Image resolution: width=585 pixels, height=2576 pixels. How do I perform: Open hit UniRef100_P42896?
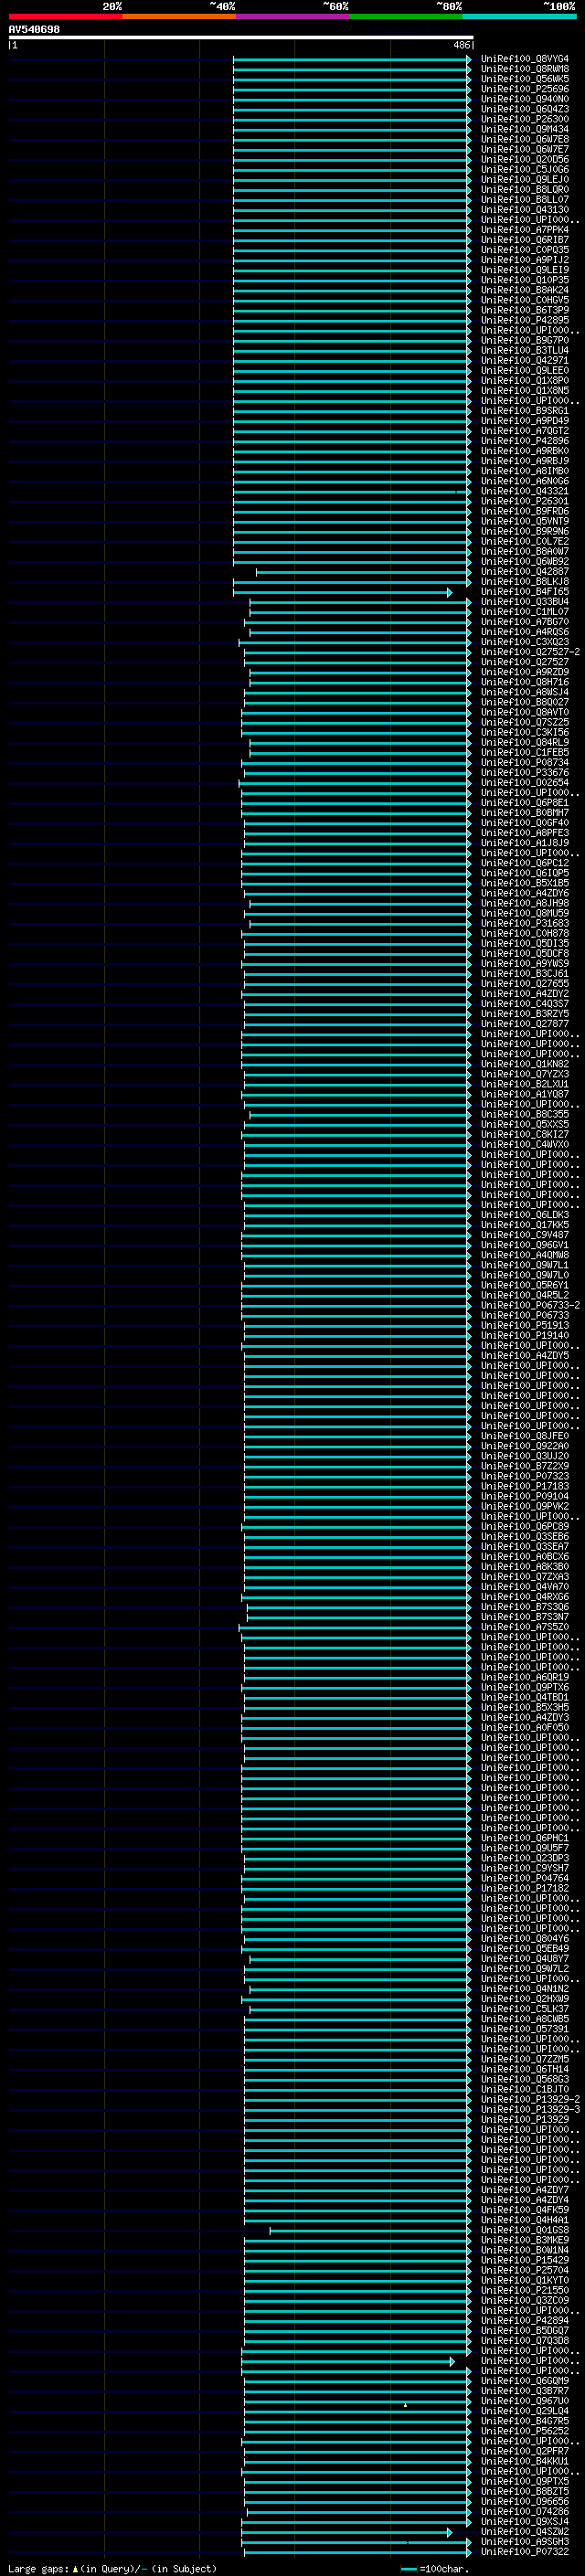[x=525, y=441]
